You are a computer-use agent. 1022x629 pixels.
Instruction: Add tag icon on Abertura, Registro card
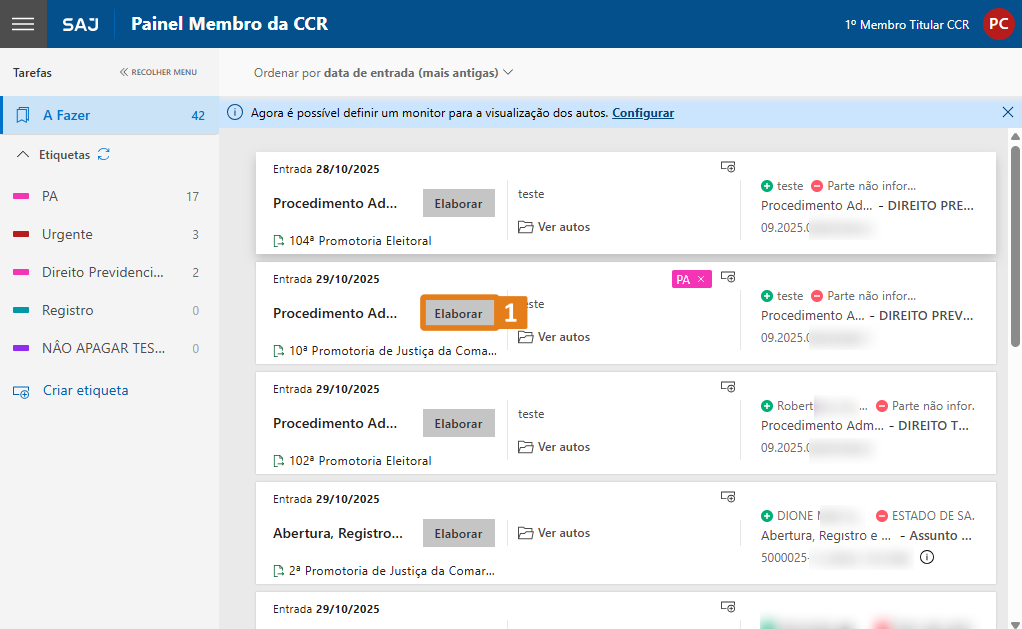tap(728, 497)
